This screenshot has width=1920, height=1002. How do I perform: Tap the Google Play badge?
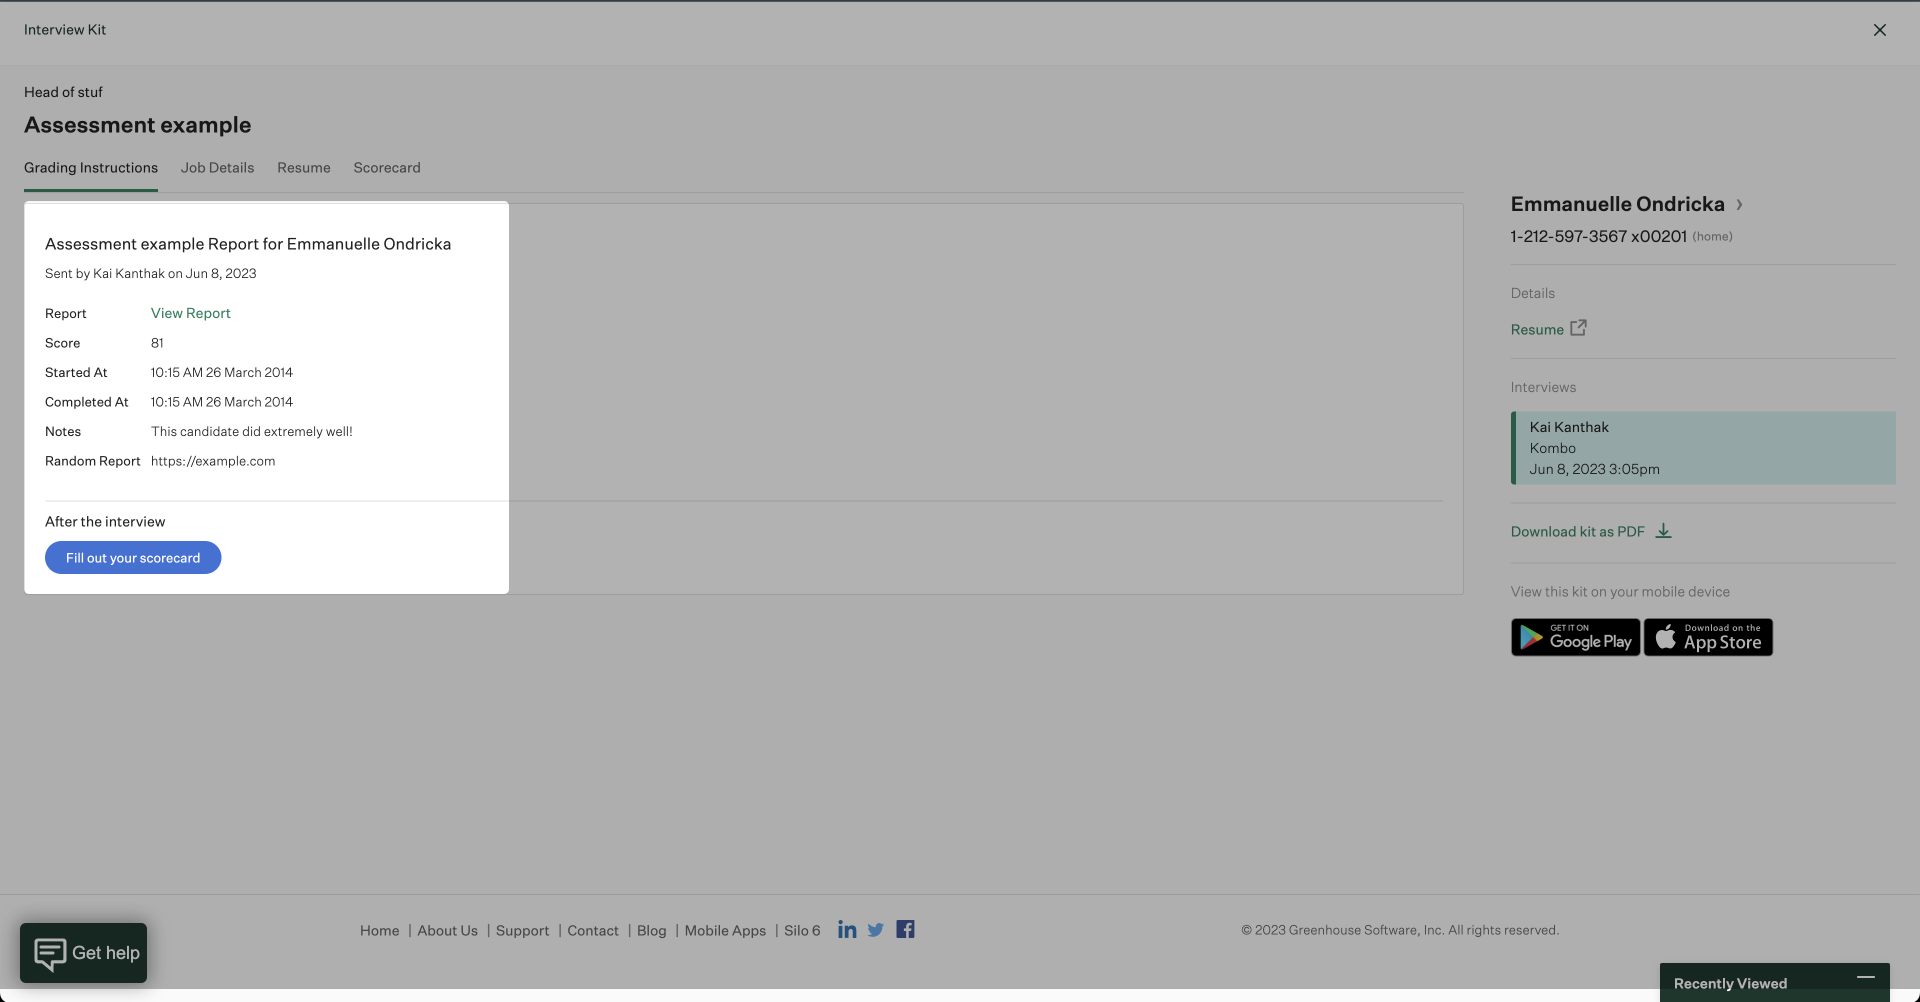coord(1575,637)
